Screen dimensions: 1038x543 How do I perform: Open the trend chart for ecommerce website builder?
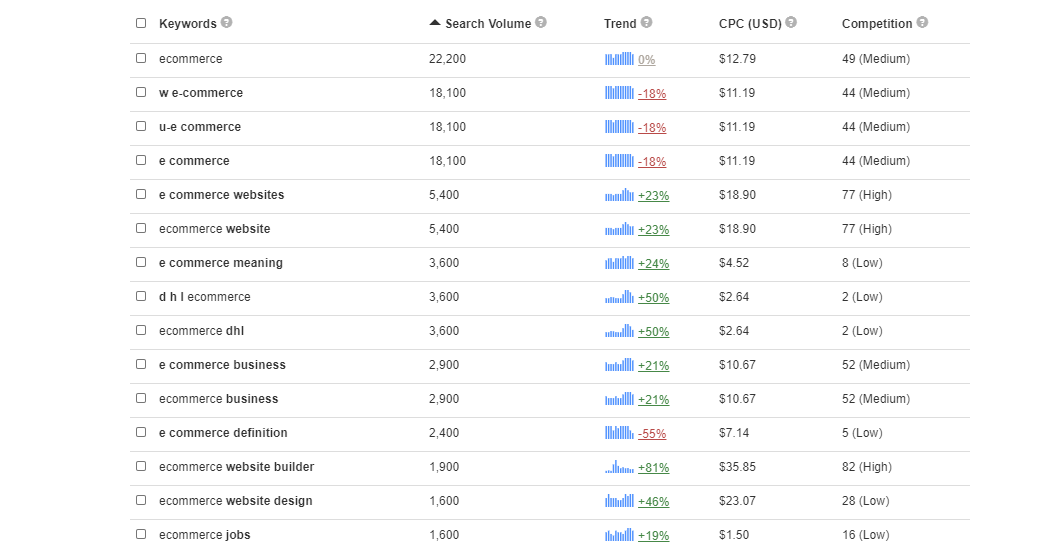[x=619, y=467]
